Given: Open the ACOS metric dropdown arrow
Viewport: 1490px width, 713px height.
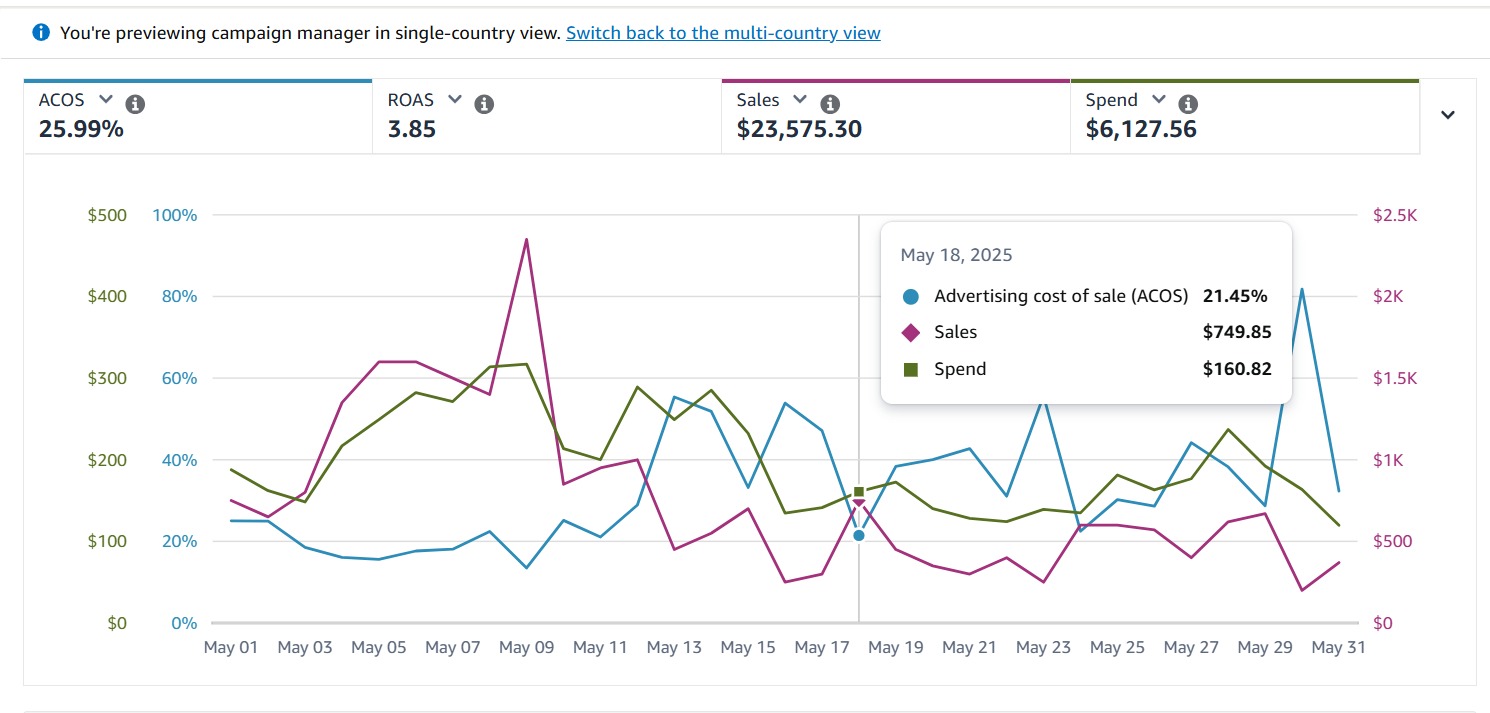Looking at the screenshot, I should pyautogui.click(x=106, y=100).
